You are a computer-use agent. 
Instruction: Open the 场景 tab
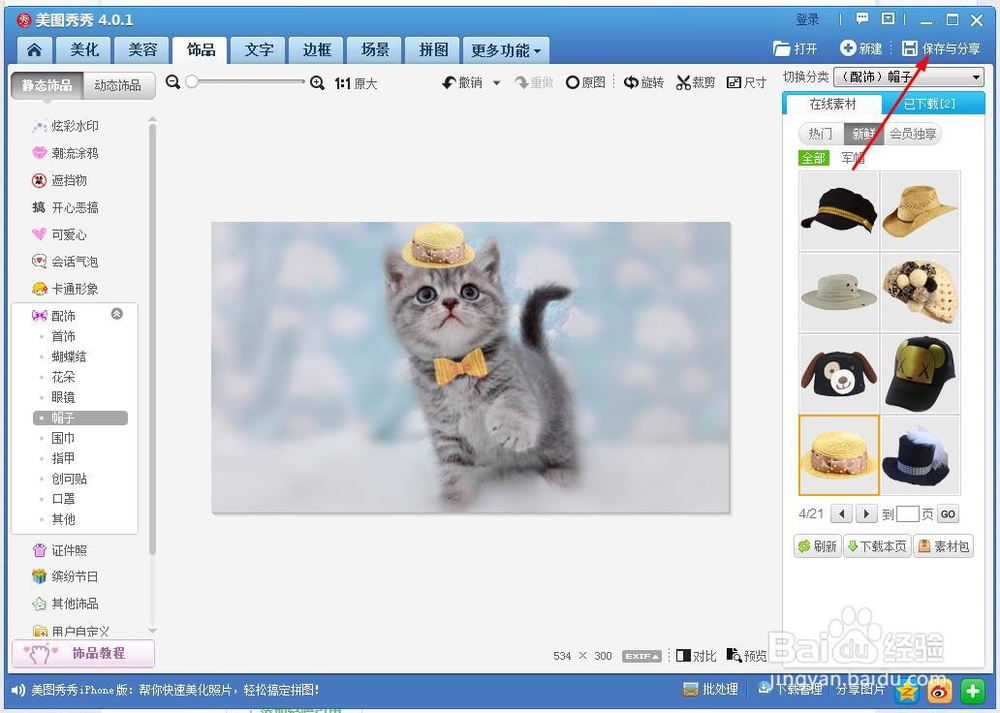pos(375,50)
